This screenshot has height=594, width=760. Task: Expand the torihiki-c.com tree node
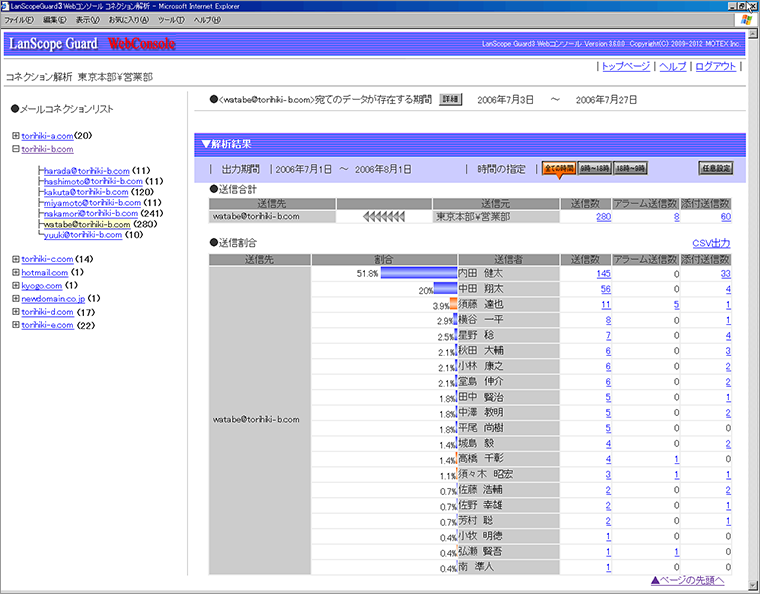pyautogui.click(x=16, y=259)
